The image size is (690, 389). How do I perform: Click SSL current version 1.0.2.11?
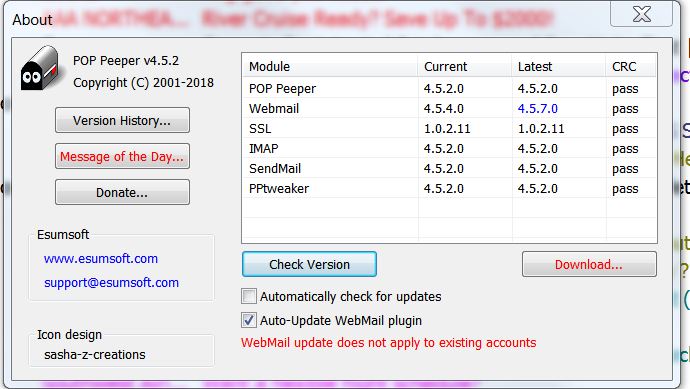point(447,128)
